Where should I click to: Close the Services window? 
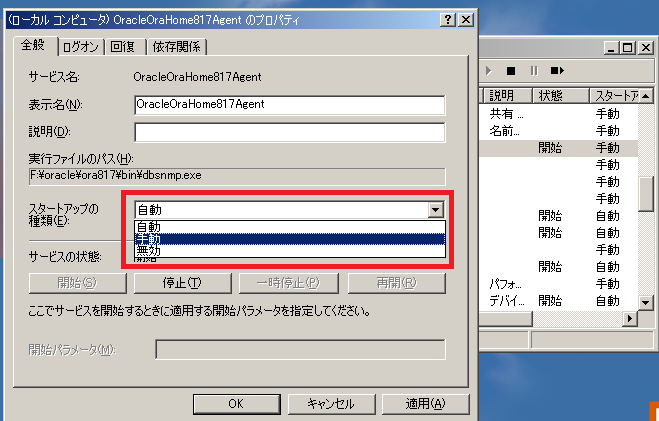646,47
